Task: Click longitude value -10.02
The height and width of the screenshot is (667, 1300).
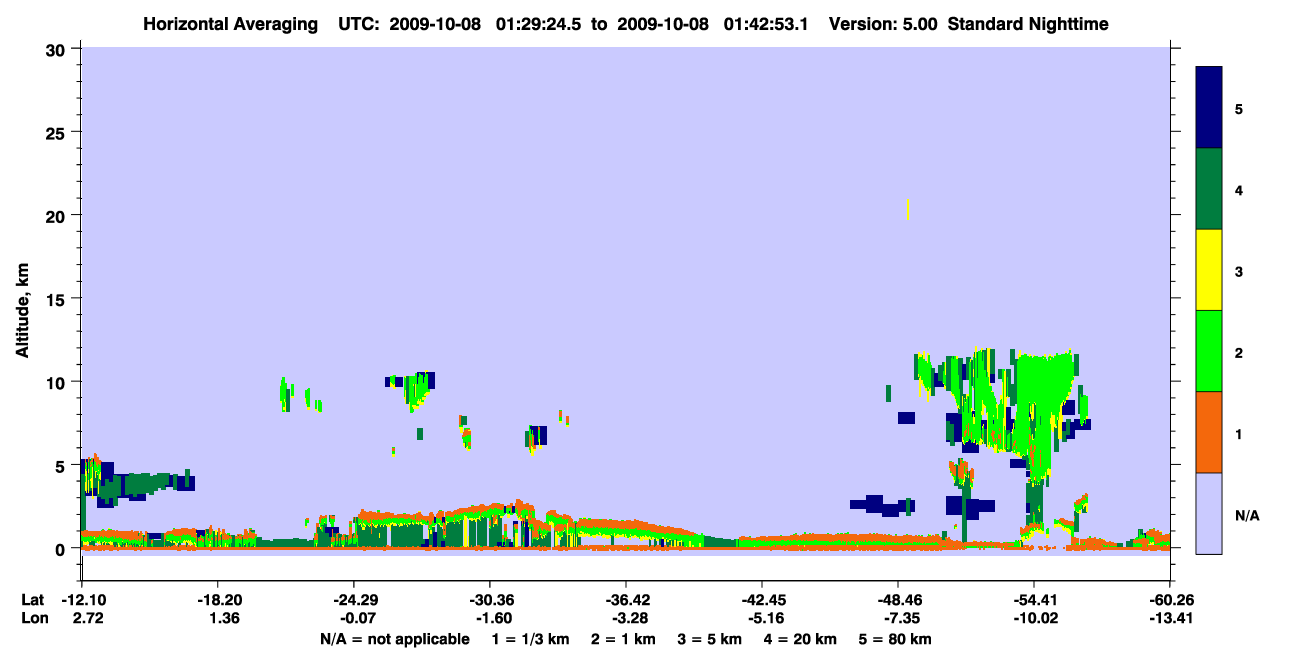Action: click(1034, 618)
